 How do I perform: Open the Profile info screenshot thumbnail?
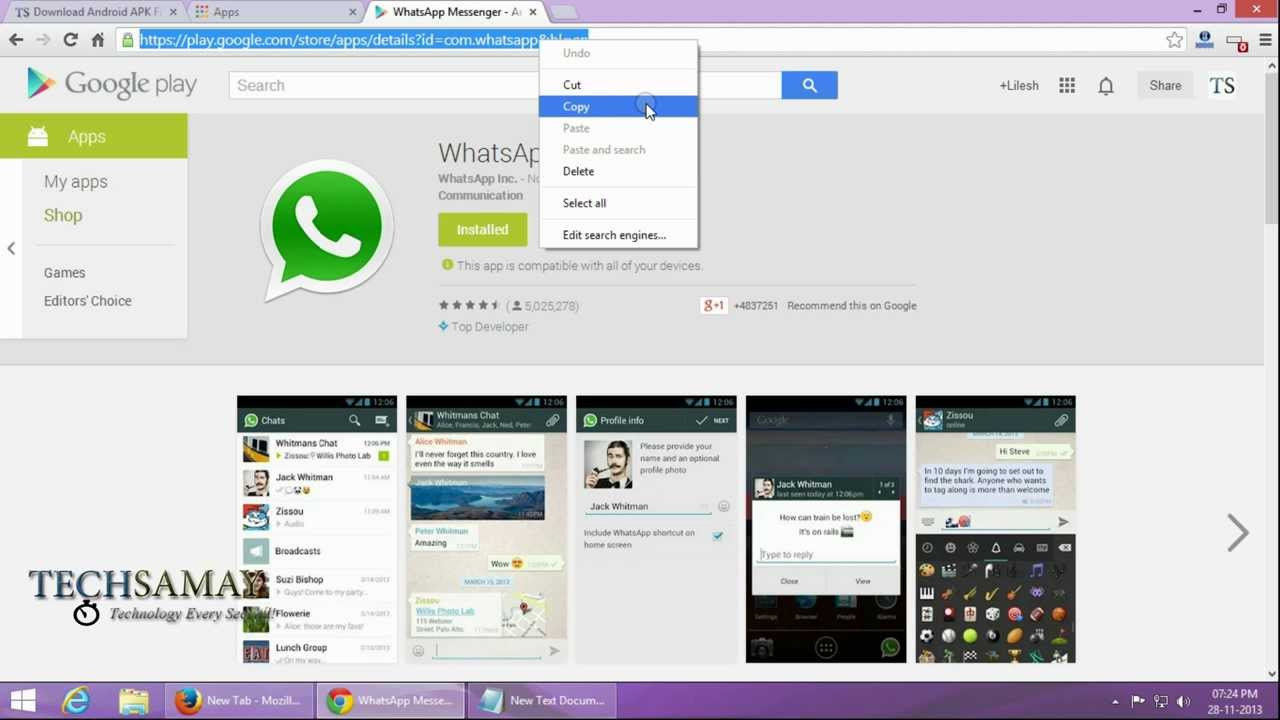click(656, 529)
